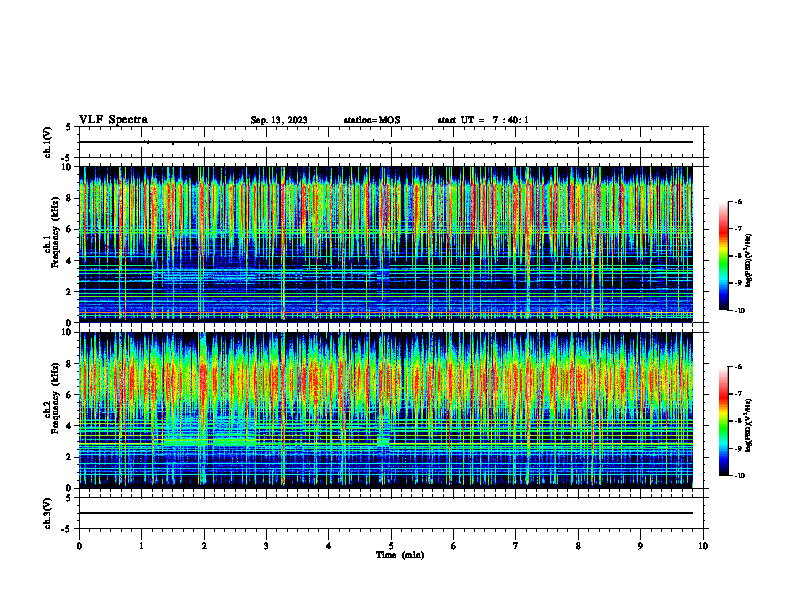Viewport: 792px width, 612px height.
Task: Click the time axis tick label "7"
Action: point(516,546)
